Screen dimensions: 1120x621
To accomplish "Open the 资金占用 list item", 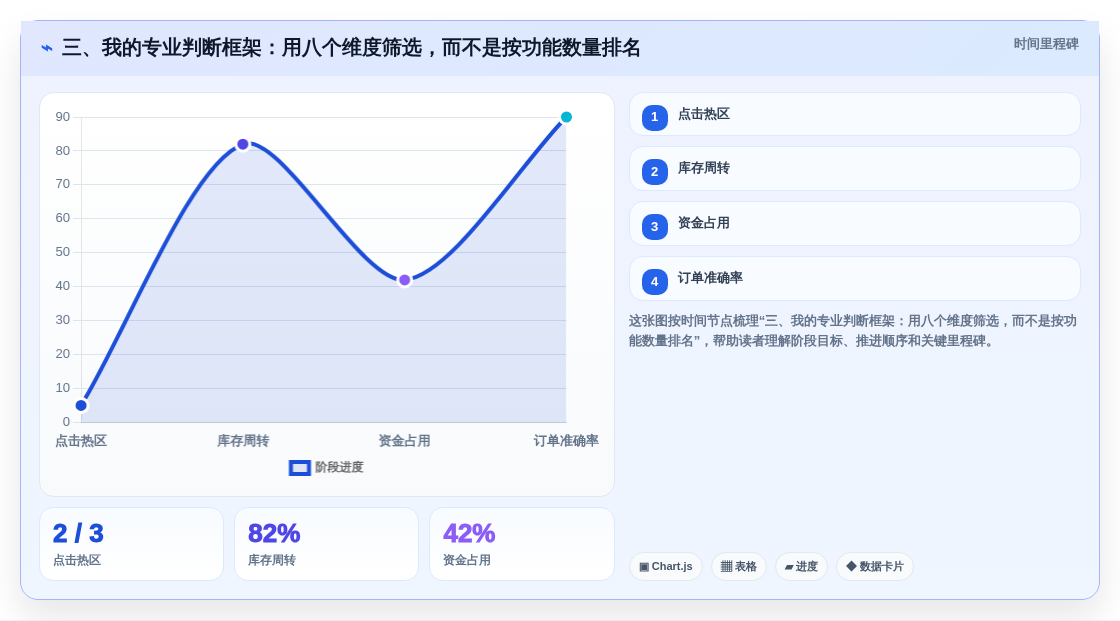I will click(854, 224).
